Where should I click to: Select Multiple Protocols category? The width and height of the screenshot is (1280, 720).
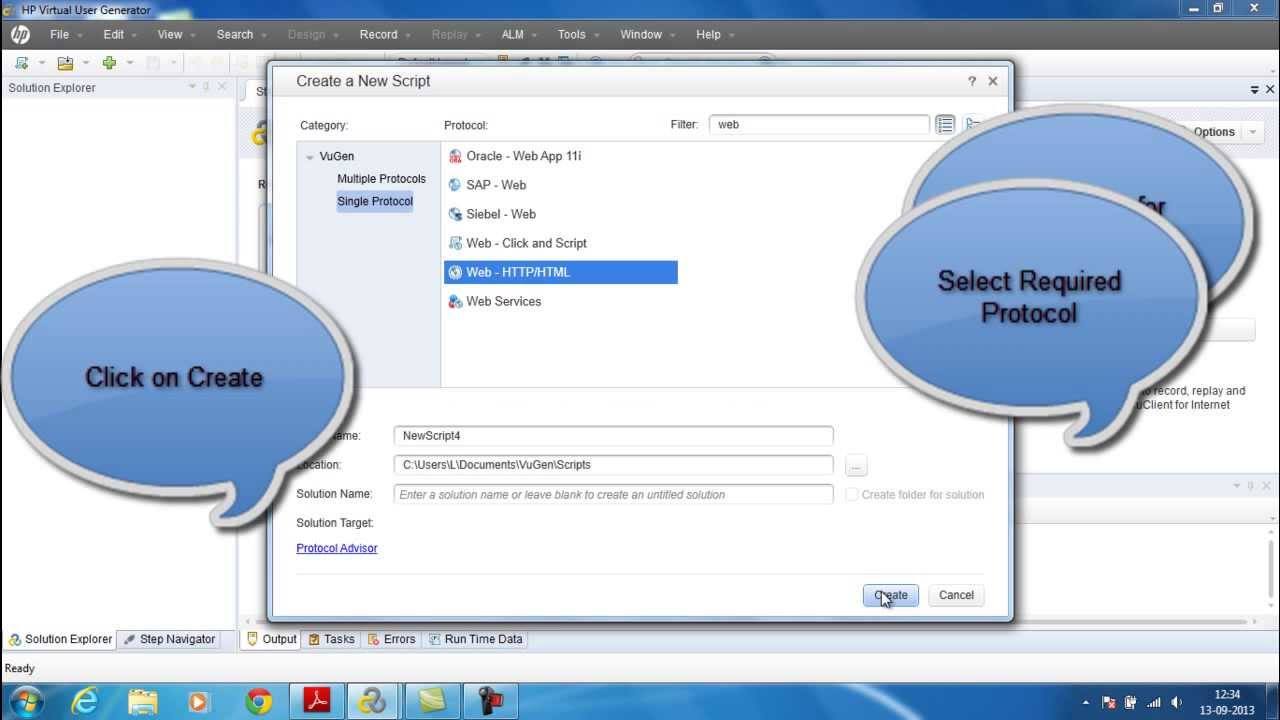coord(381,179)
